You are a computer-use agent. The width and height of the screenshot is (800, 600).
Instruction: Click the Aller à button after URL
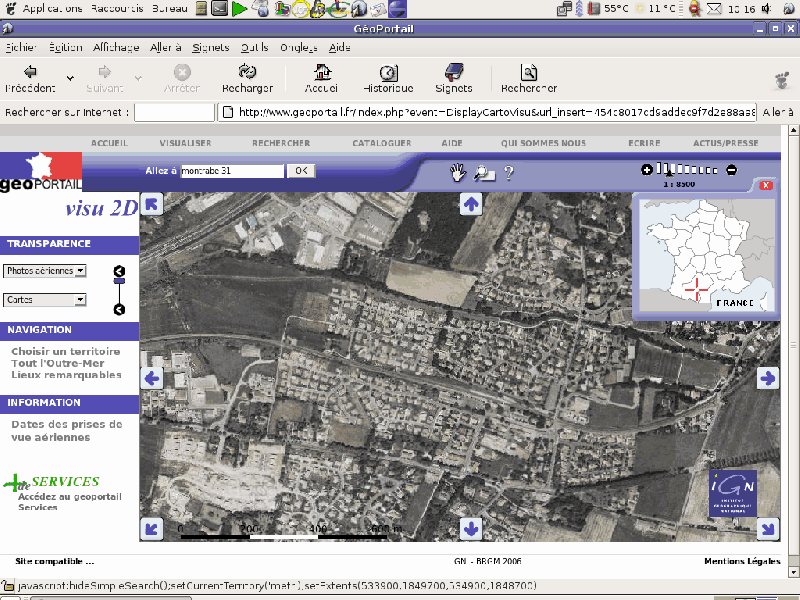point(778,112)
